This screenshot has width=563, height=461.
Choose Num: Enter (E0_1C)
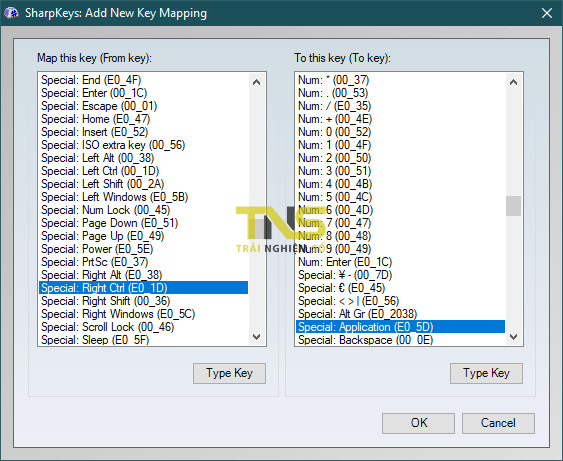pos(400,262)
